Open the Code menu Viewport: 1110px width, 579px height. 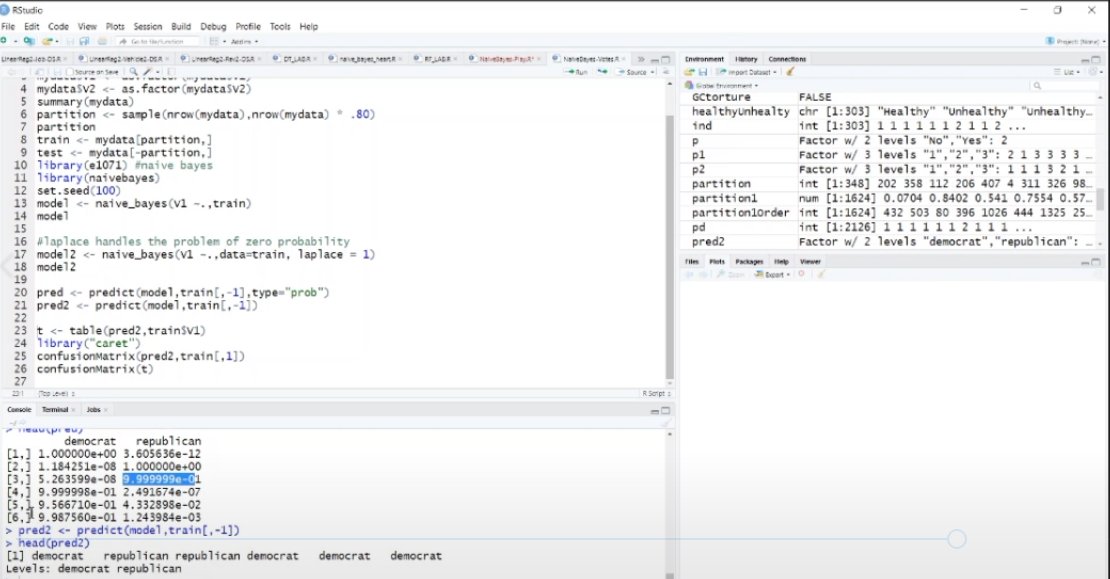[58, 26]
